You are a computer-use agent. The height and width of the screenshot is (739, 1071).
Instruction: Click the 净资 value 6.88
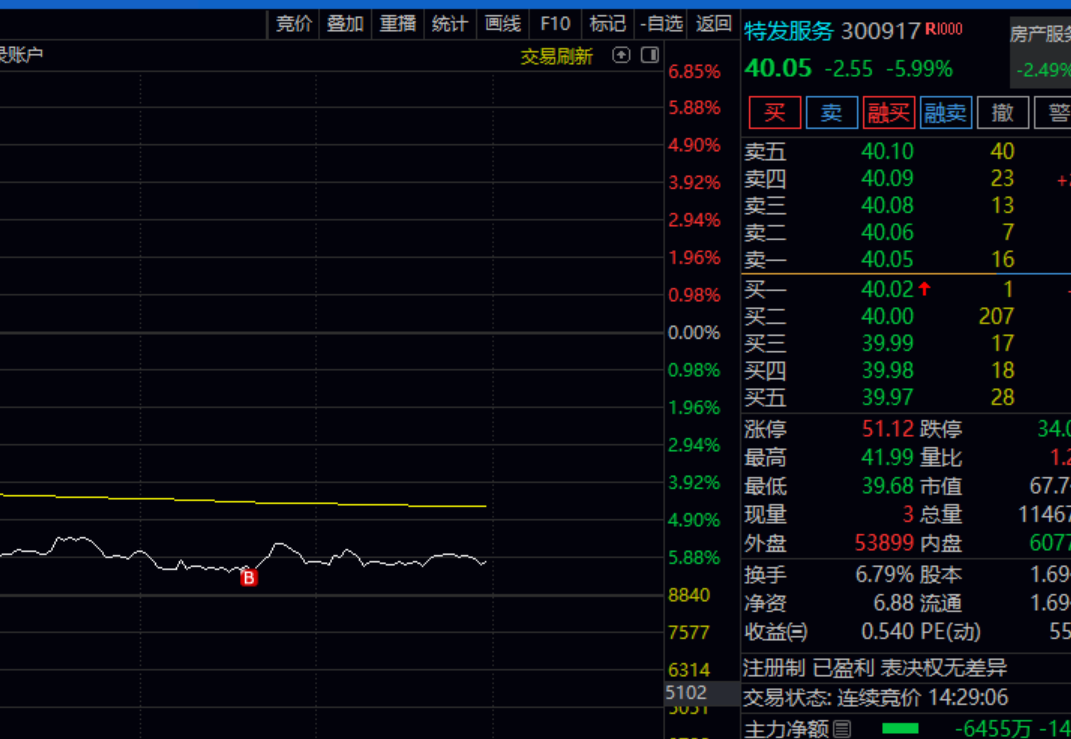coord(893,602)
